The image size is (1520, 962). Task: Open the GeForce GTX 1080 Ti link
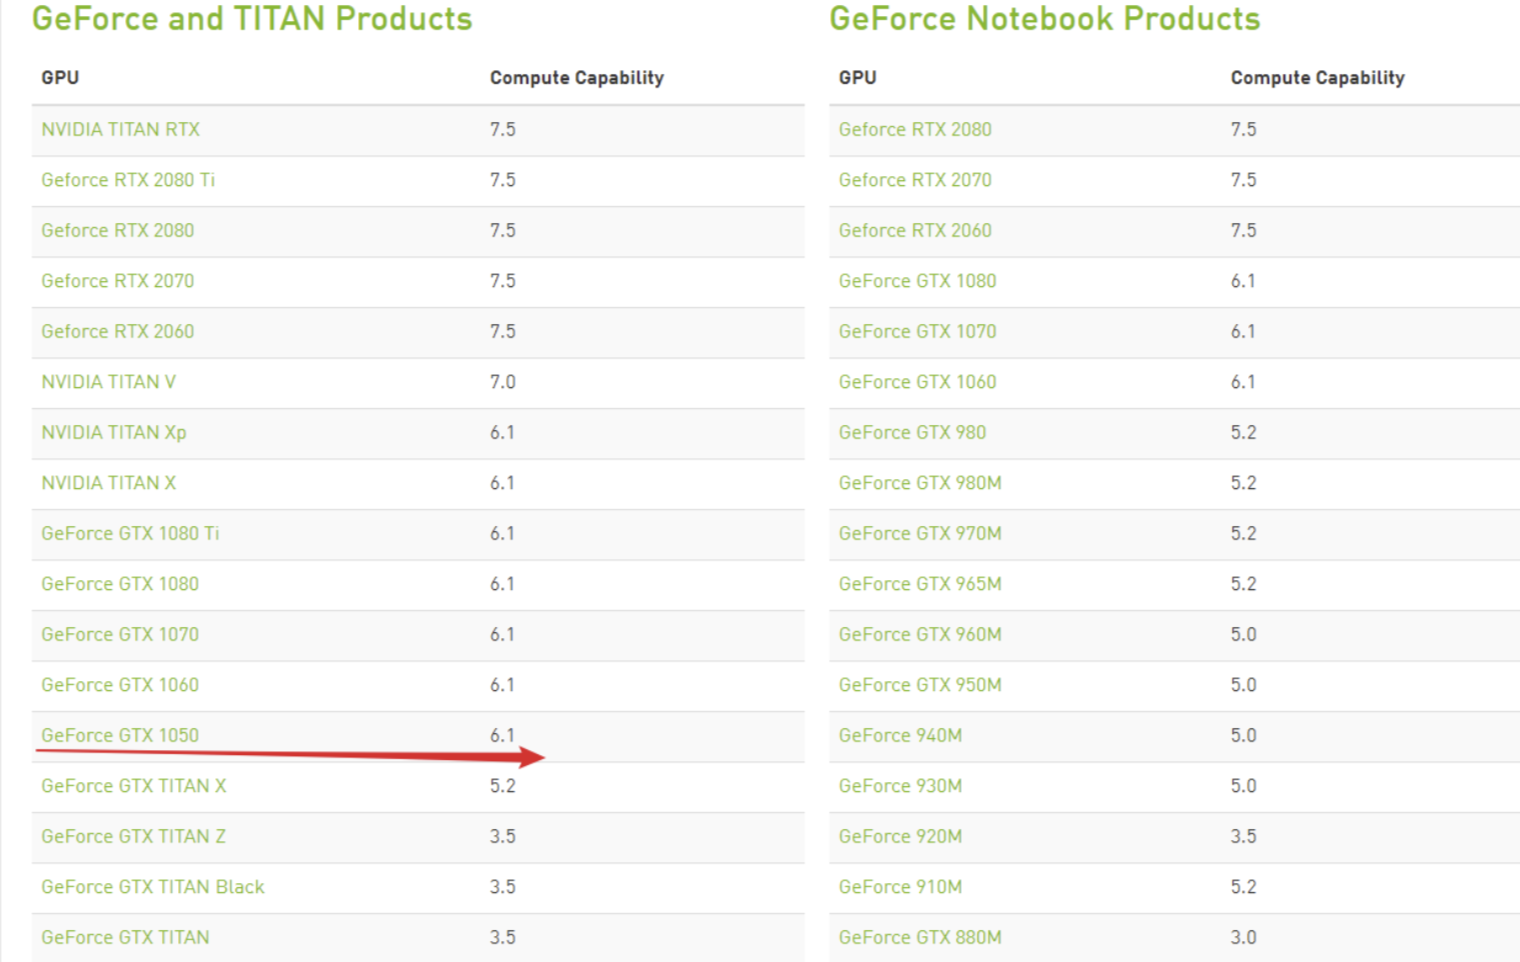pos(130,533)
